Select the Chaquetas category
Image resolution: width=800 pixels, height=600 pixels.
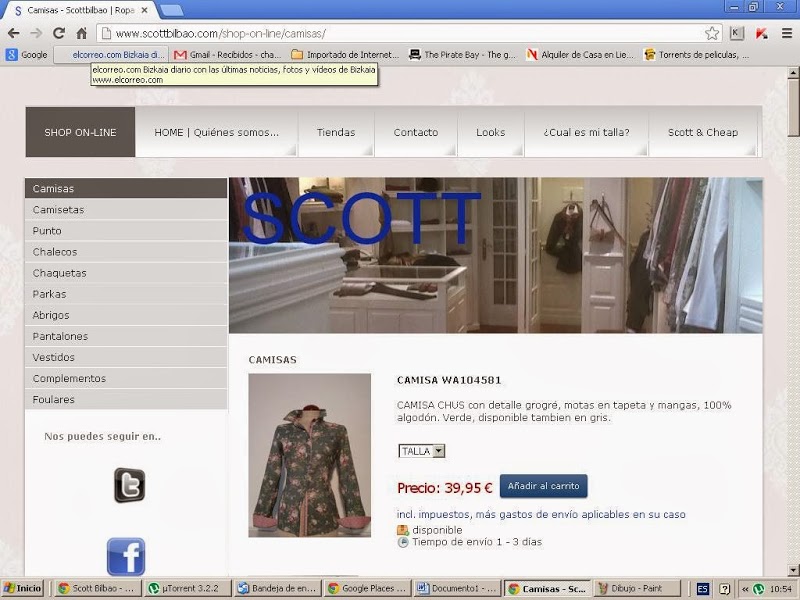tap(126, 273)
